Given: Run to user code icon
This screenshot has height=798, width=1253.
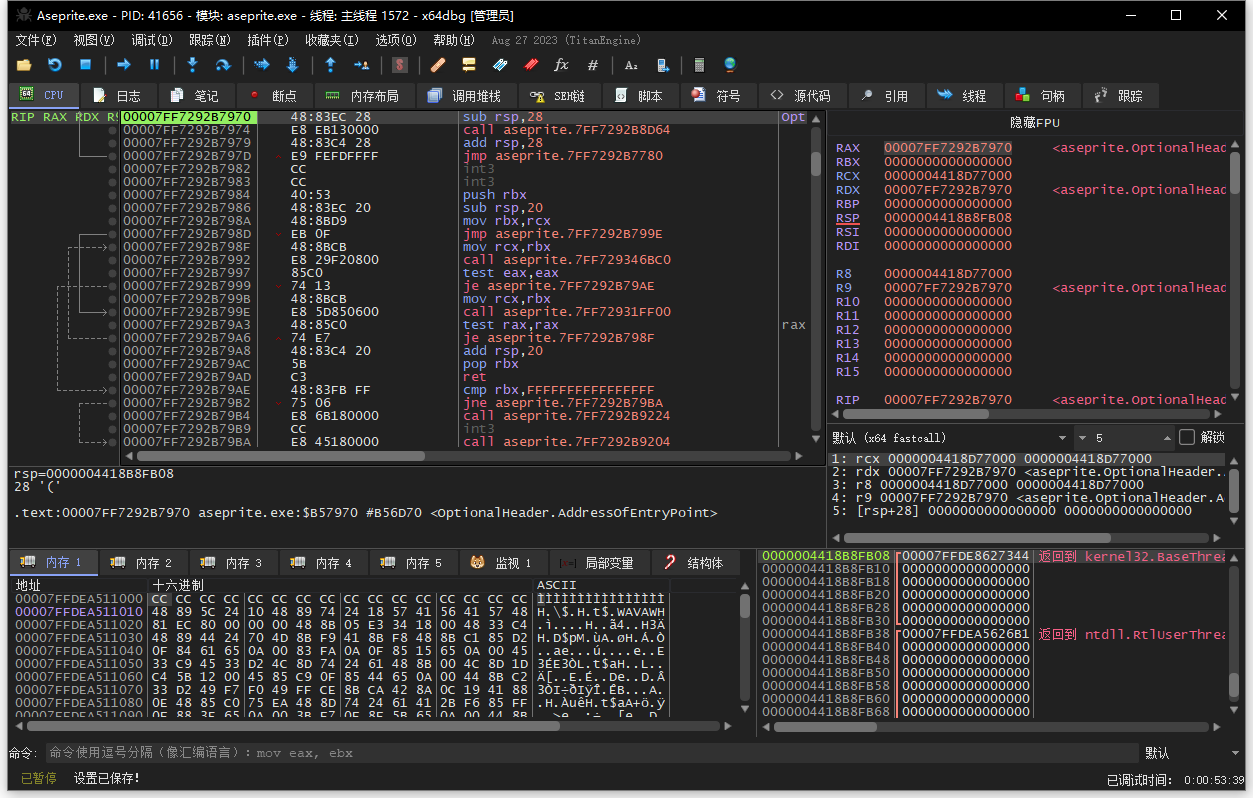Looking at the screenshot, I should 362,65.
